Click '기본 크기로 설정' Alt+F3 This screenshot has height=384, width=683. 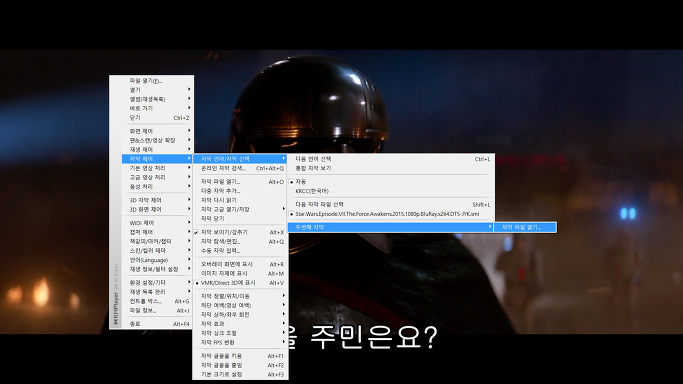[240, 374]
